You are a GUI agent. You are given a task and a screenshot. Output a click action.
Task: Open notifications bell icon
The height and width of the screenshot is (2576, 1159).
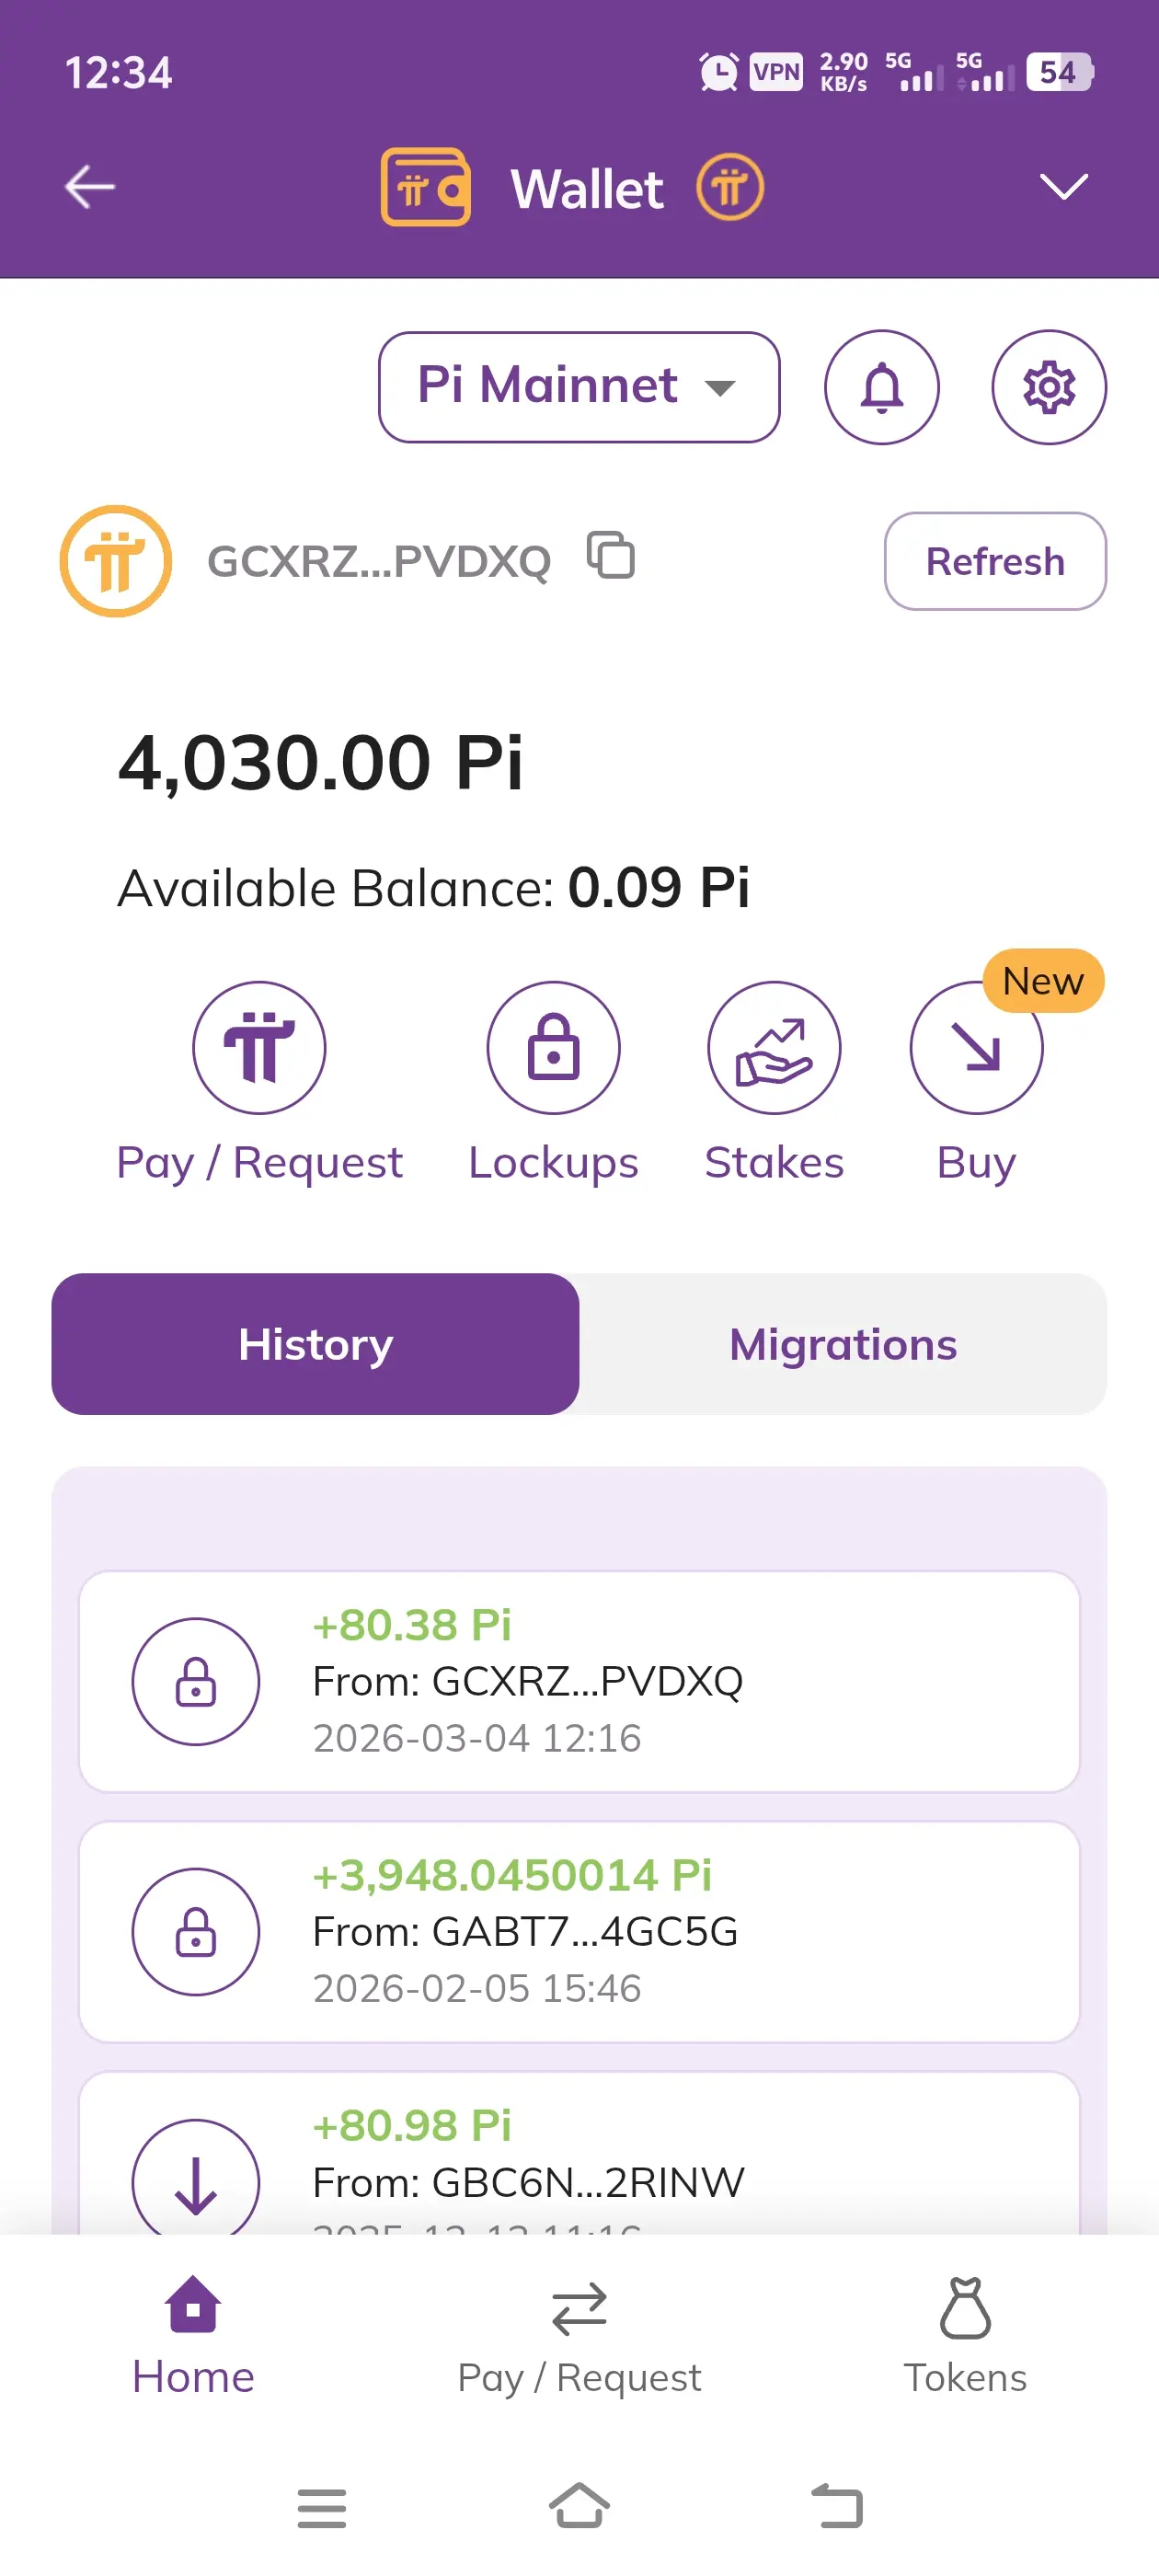tap(881, 387)
